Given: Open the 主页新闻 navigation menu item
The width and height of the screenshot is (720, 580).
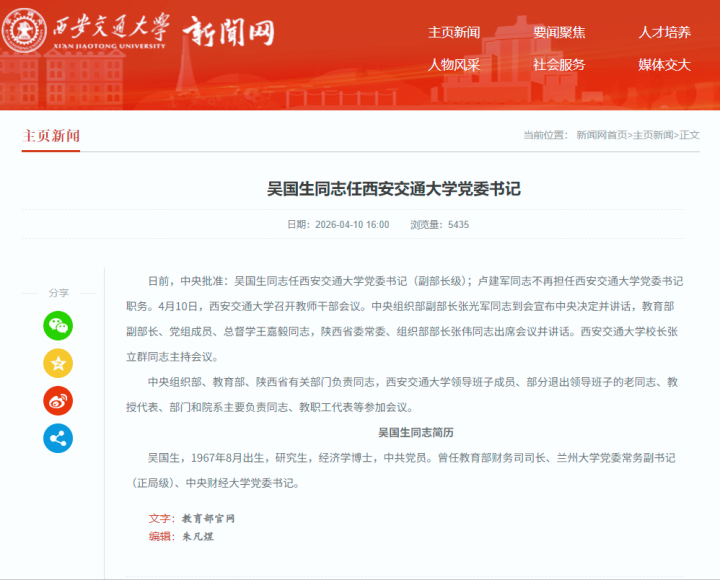Looking at the screenshot, I should pos(454,32).
